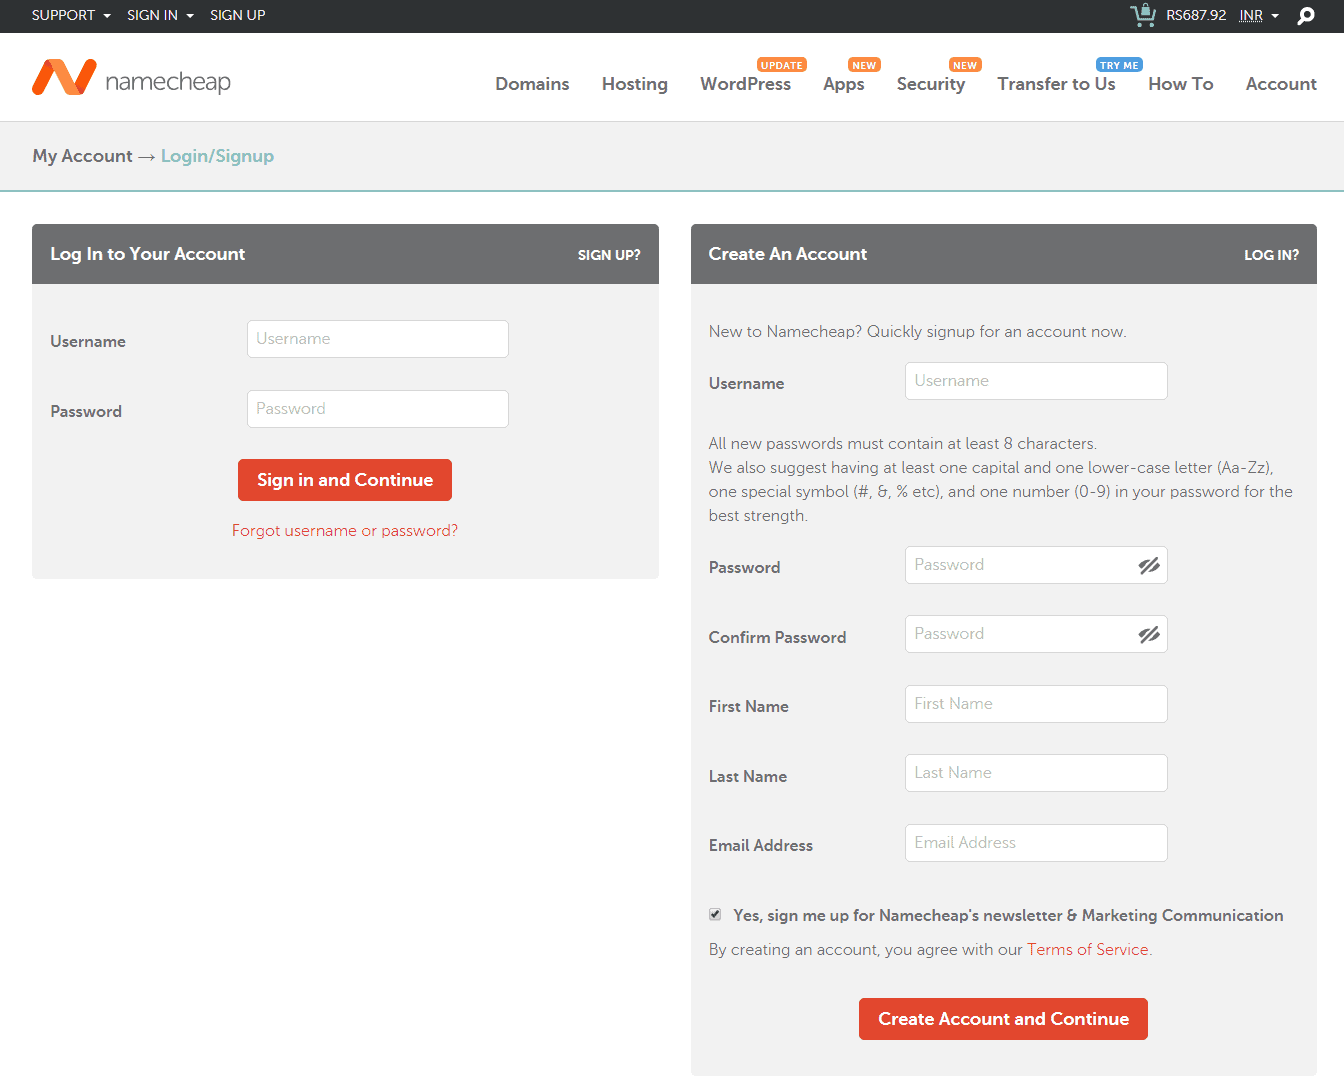Toggle Confirm Password visibility eye icon
1344x1086 pixels.
click(1149, 635)
